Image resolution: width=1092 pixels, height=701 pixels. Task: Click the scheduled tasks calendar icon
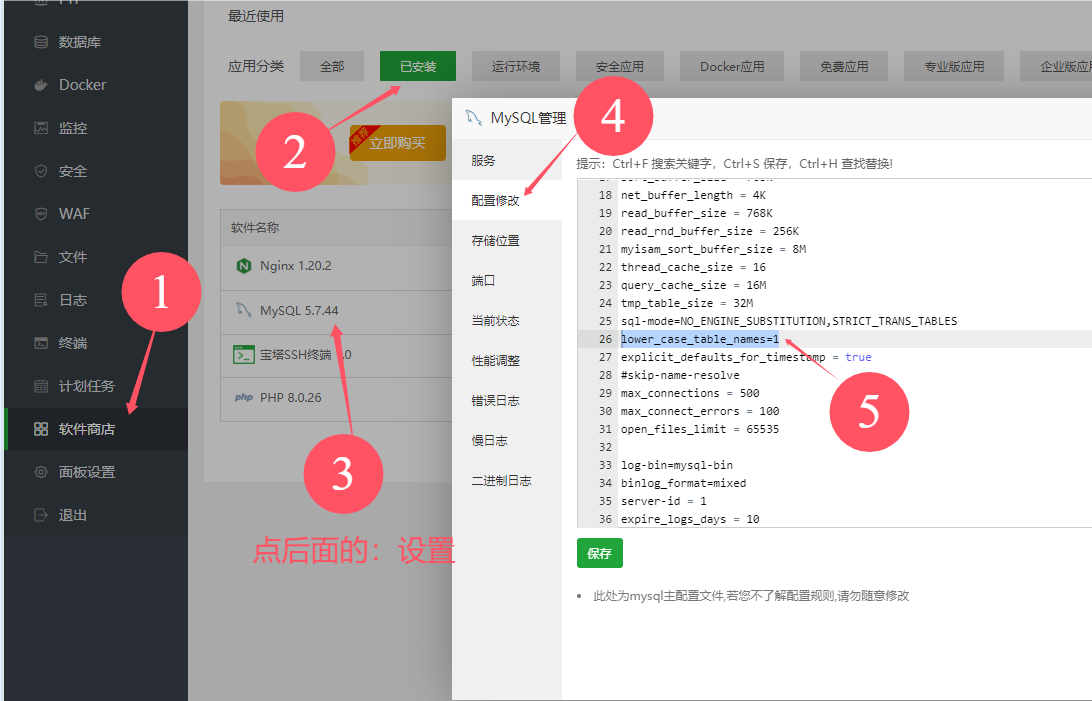click(x=41, y=386)
